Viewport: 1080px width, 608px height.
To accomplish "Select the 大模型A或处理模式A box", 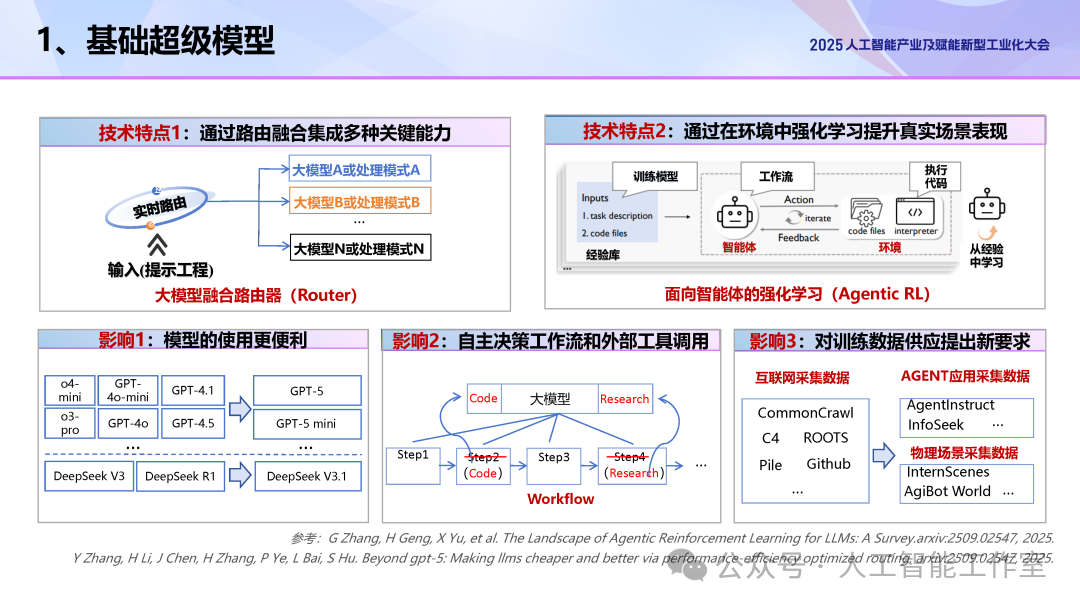I will point(359,168).
